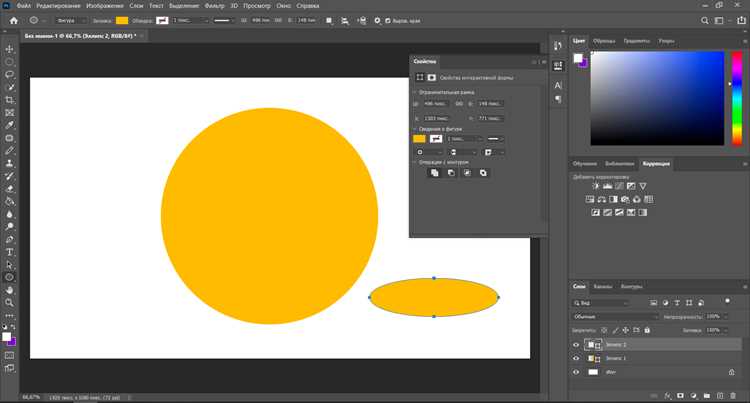This screenshot has width=750, height=403.
Task: Switch to the Каналы tab
Action: click(x=603, y=286)
